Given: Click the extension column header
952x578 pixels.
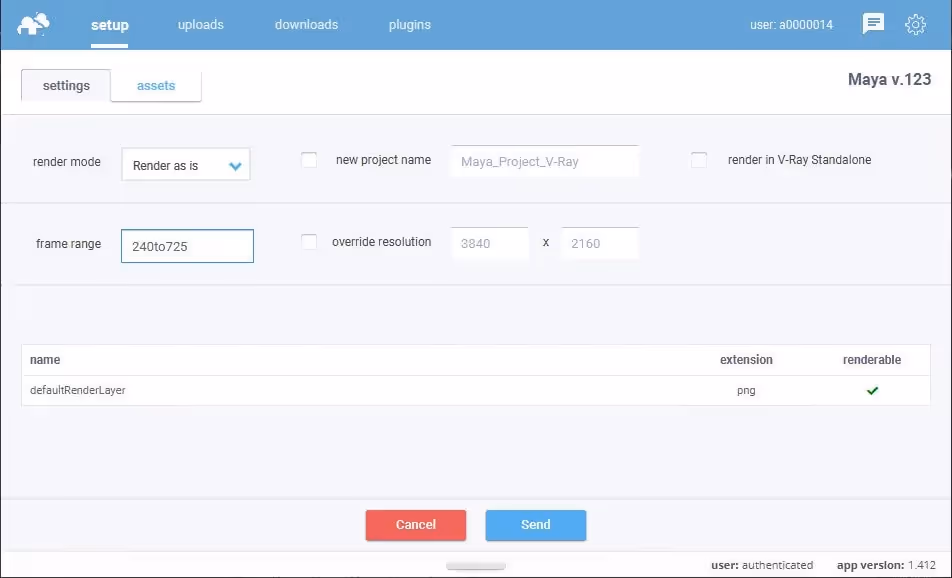Looking at the screenshot, I should pyautogui.click(x=746, y=360).
